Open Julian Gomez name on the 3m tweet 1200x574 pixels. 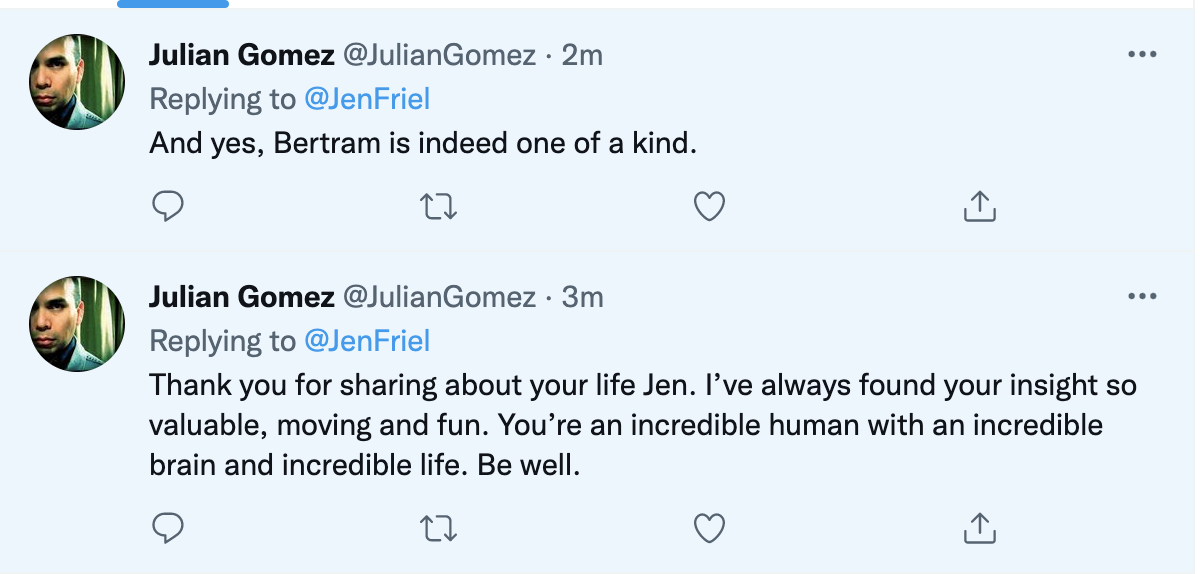coord(242,297)
